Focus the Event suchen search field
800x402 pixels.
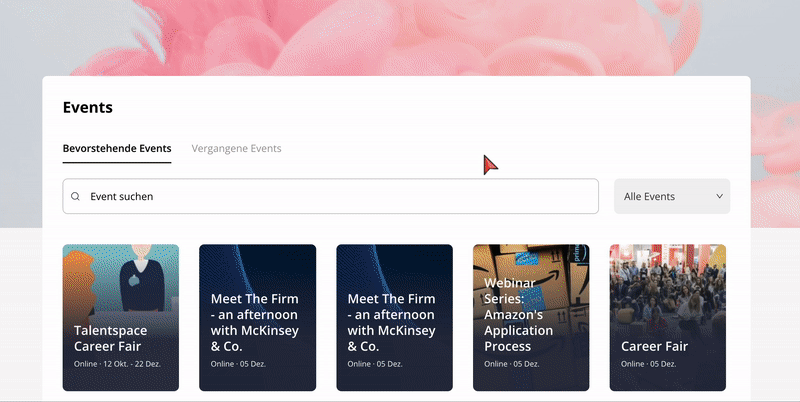coord(331,196)
